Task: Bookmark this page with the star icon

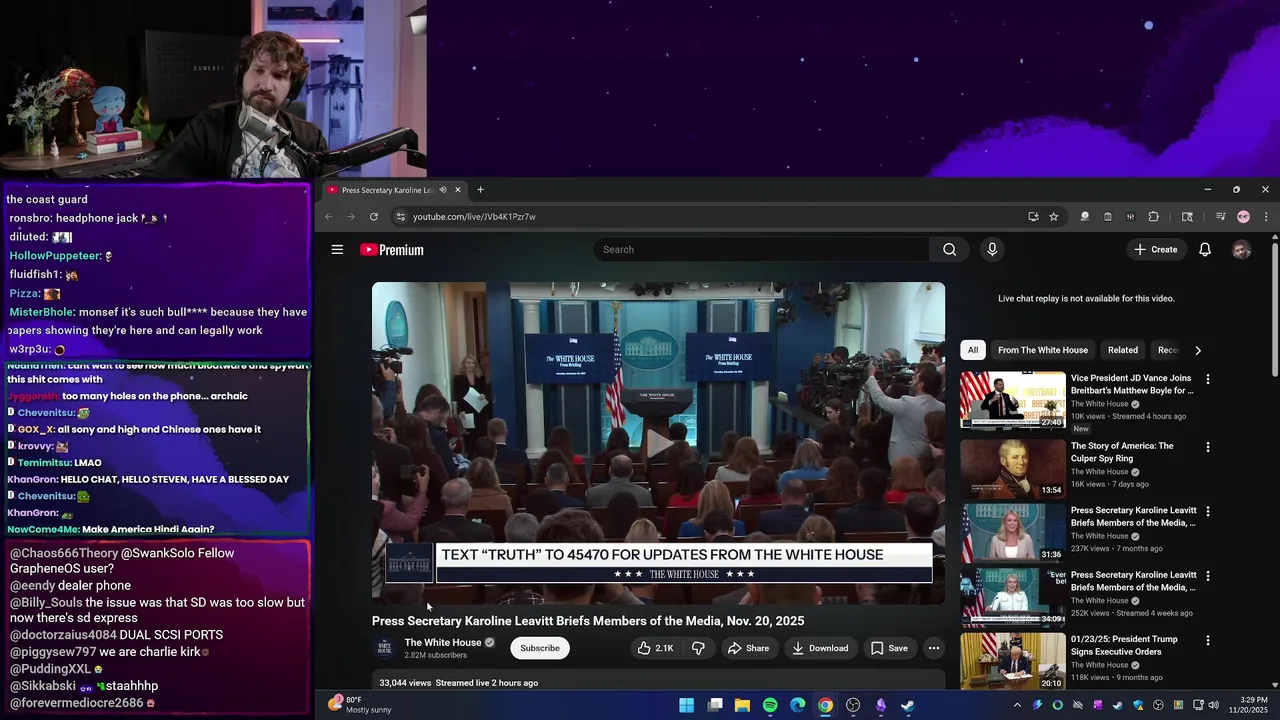Action: [1053, 217]
